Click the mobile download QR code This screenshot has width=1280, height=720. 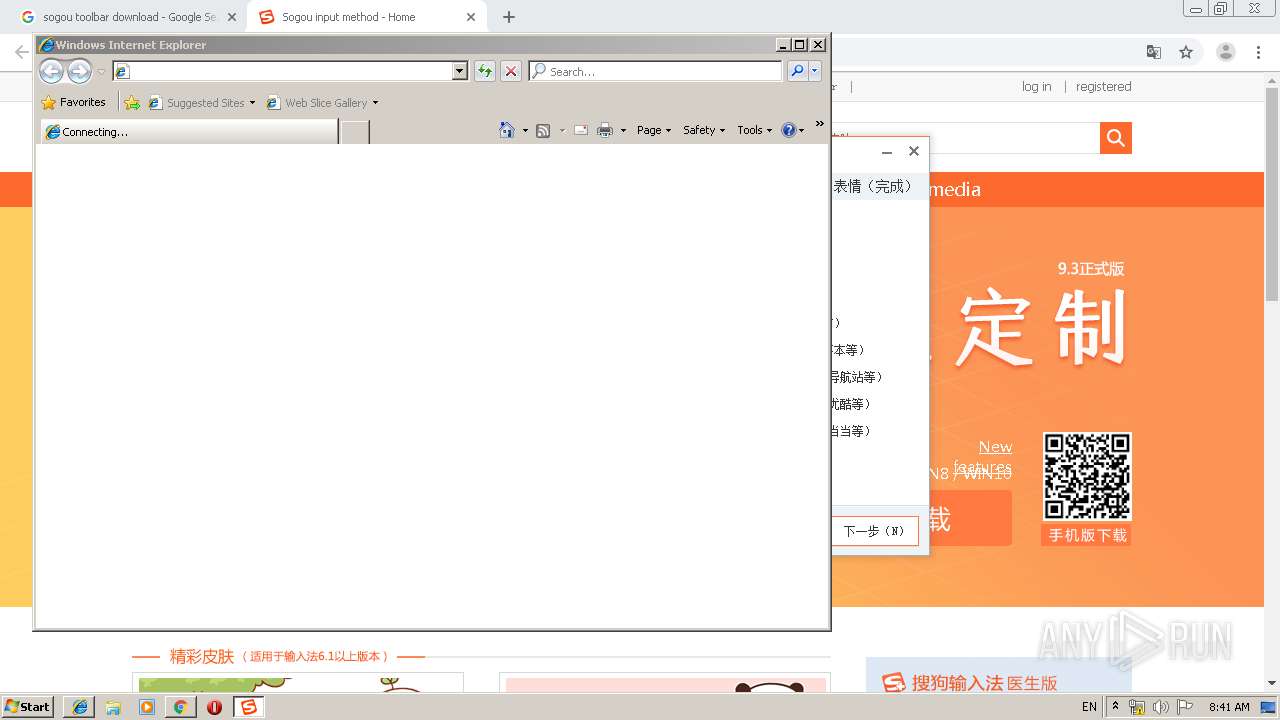click(x=1087, y=476)
